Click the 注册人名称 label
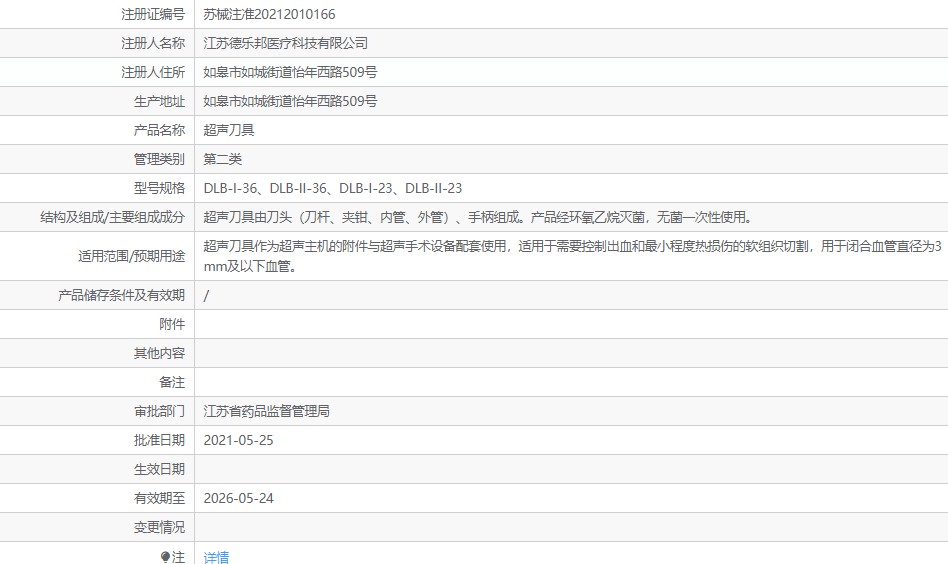 153,44
